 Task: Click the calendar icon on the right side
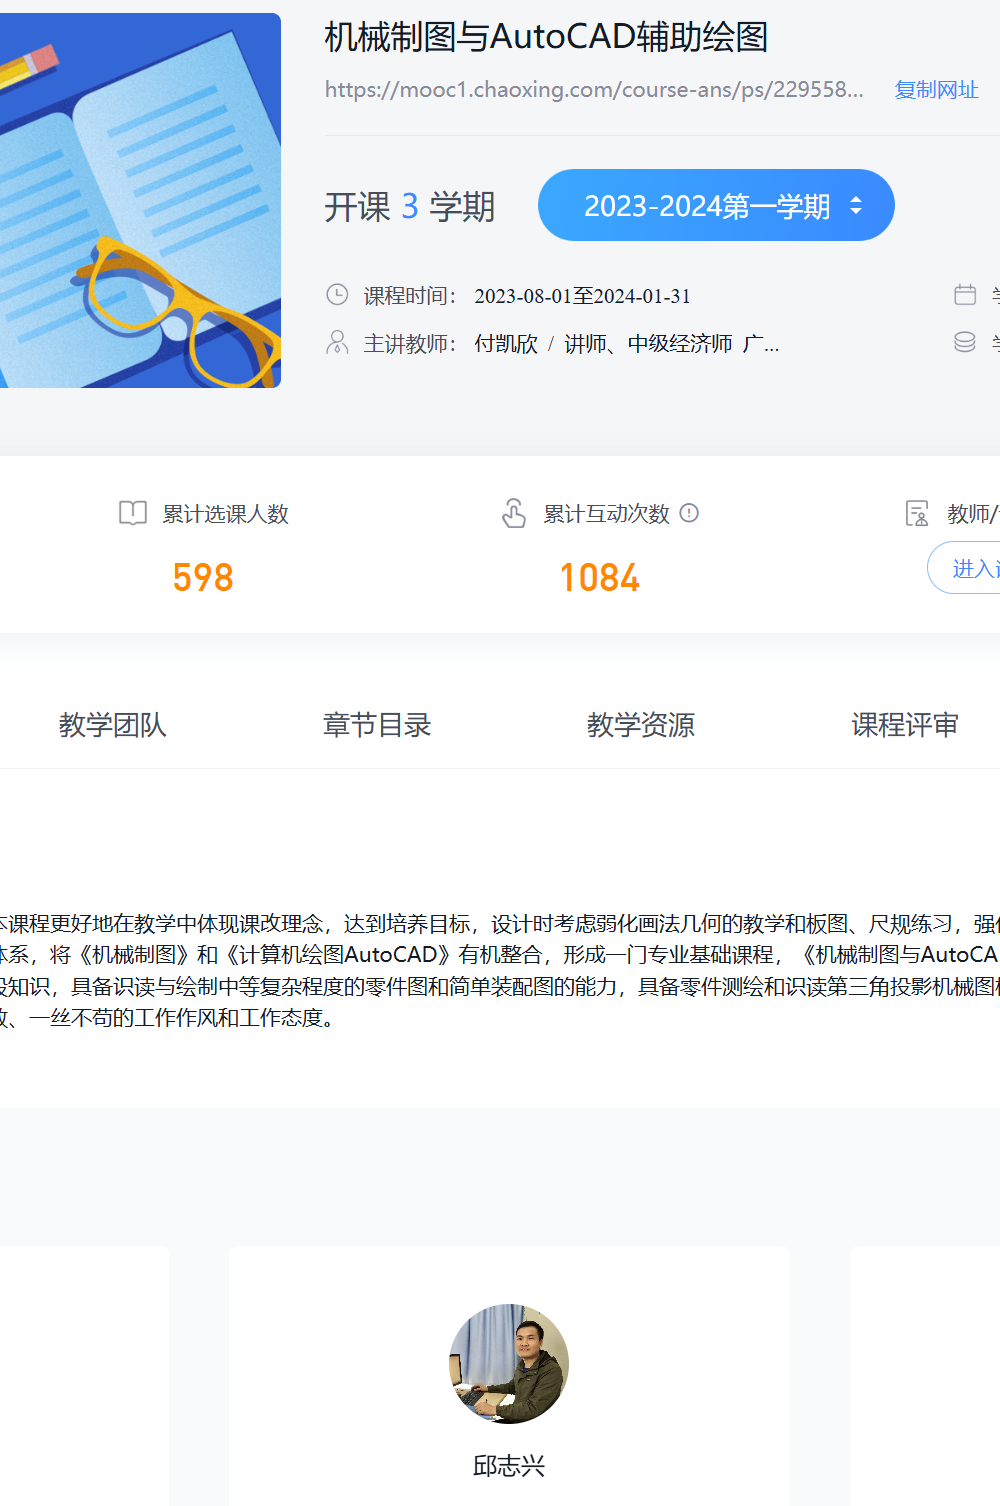[x=966, y=294]
